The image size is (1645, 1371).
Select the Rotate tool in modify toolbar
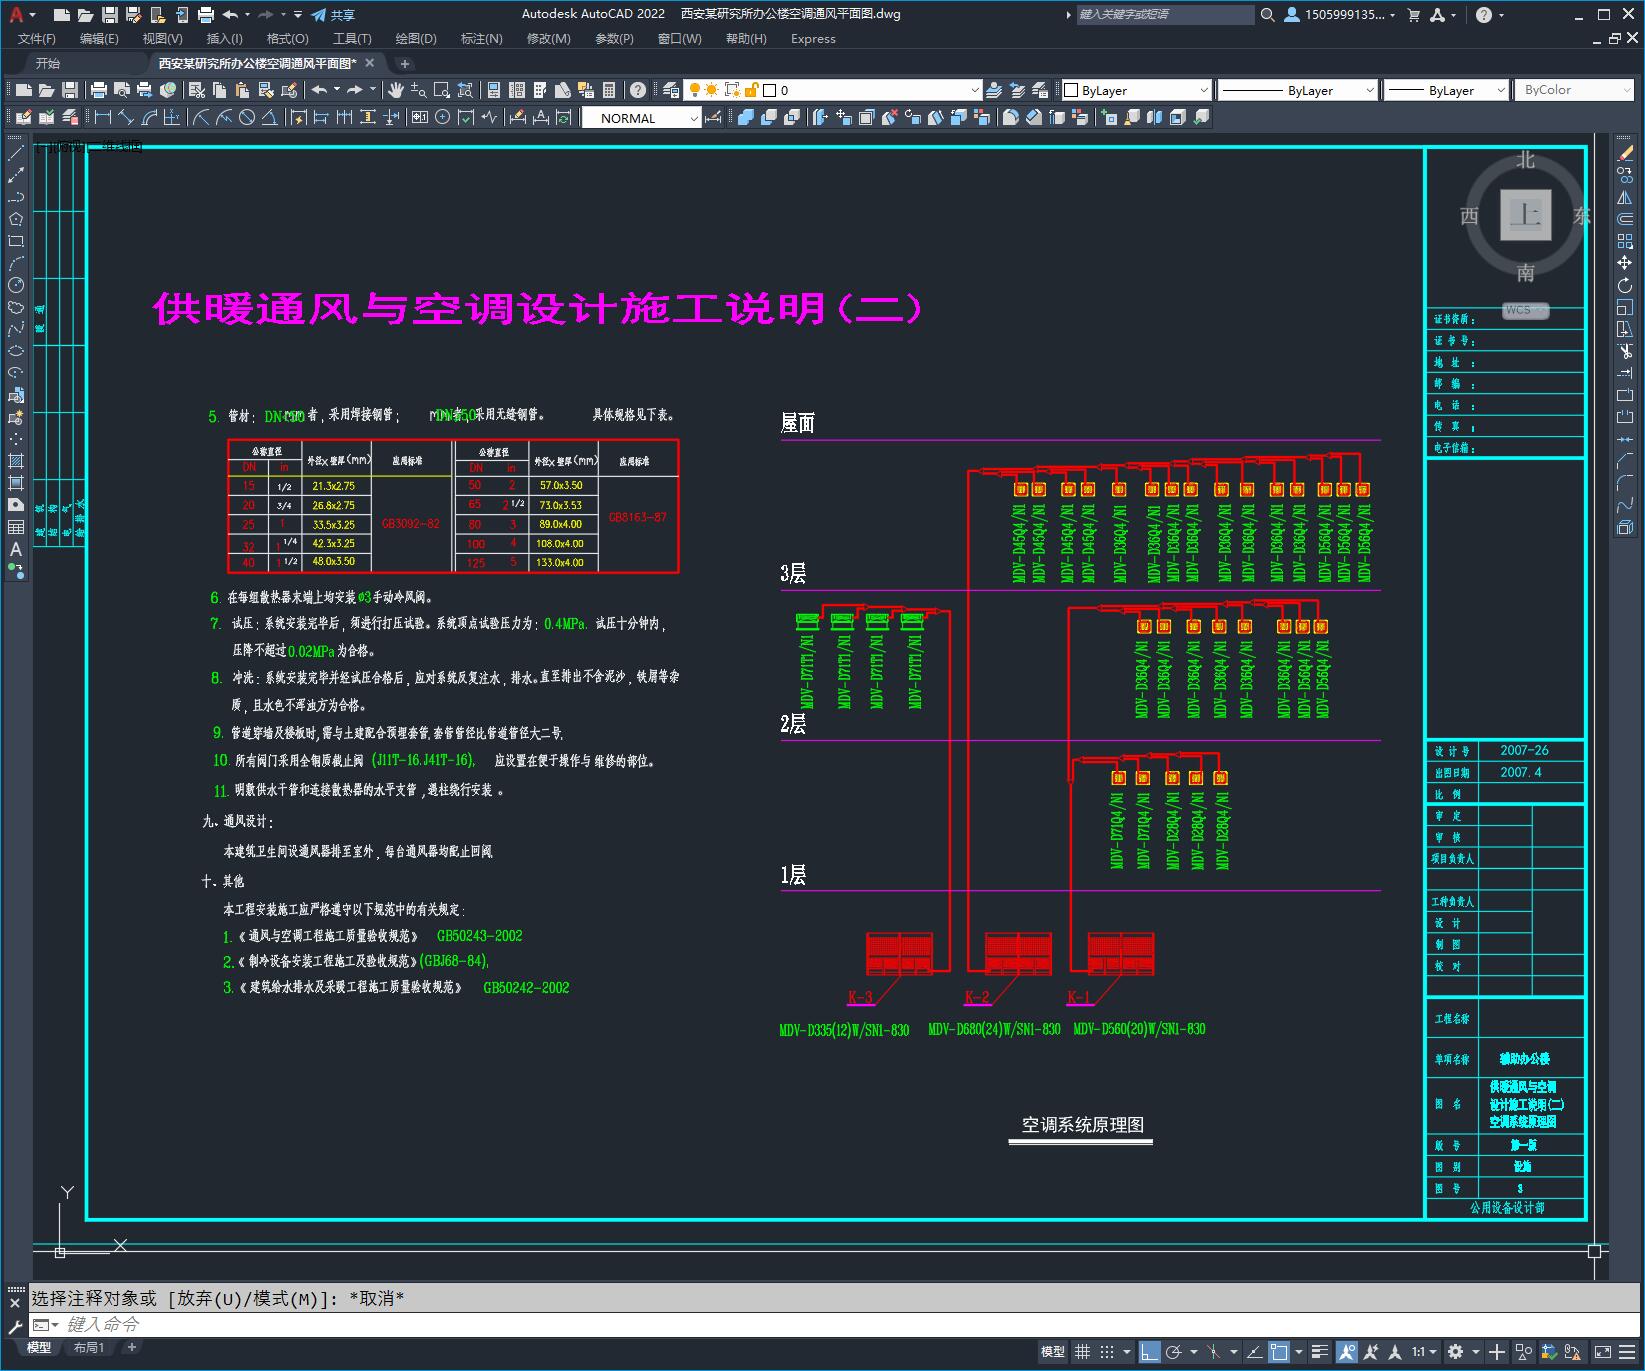(1625, 285)
